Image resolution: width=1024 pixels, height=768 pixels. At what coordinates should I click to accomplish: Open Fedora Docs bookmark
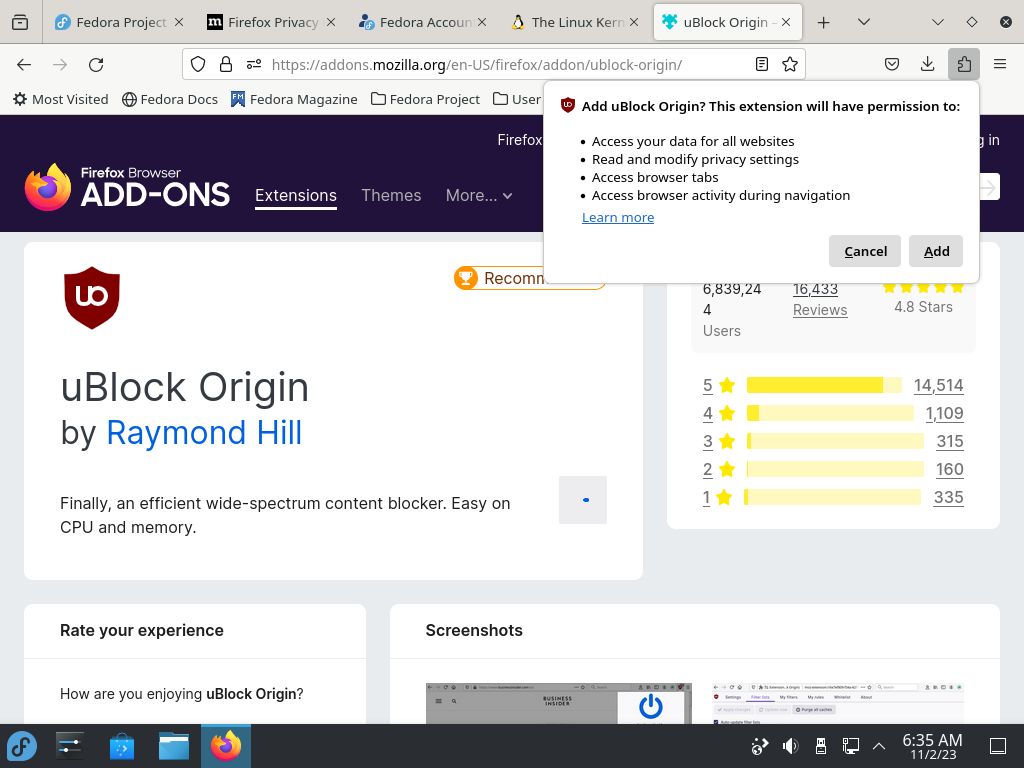(x=170, y=99)
